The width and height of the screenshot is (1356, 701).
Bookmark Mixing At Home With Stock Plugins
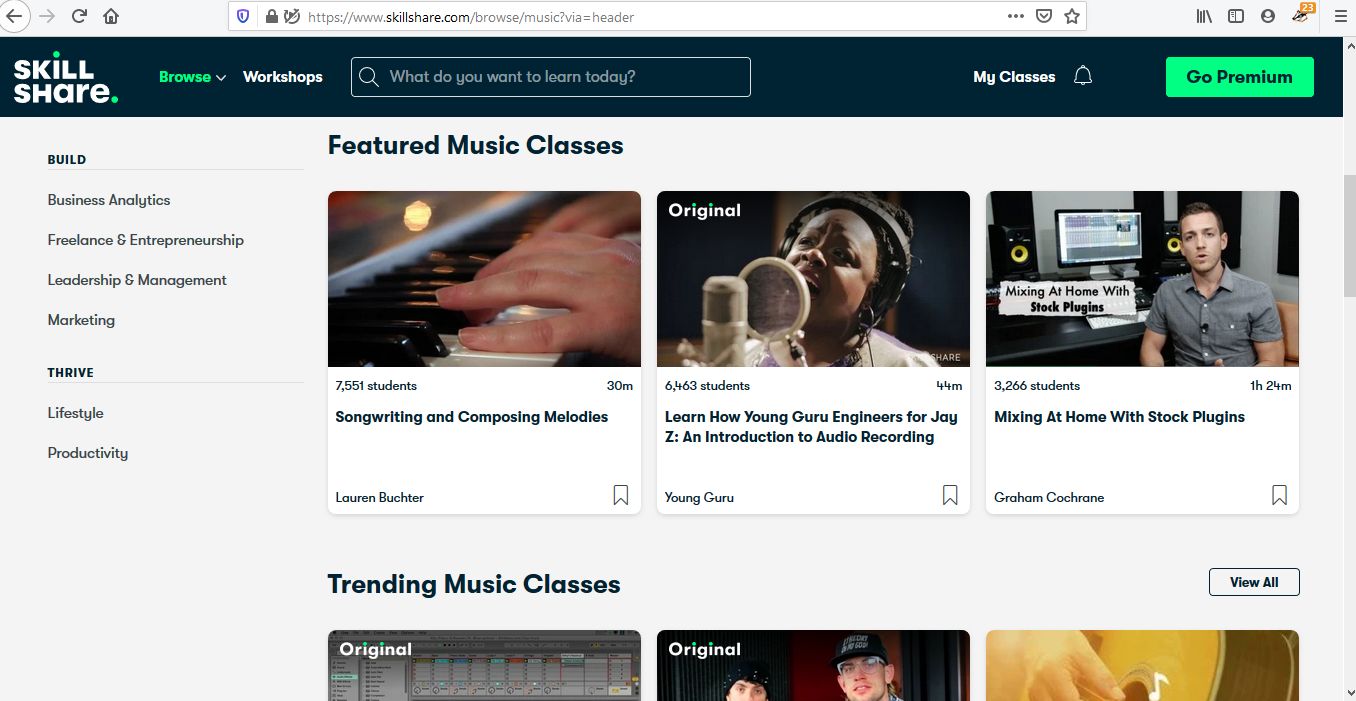(x=1279, y=495)
